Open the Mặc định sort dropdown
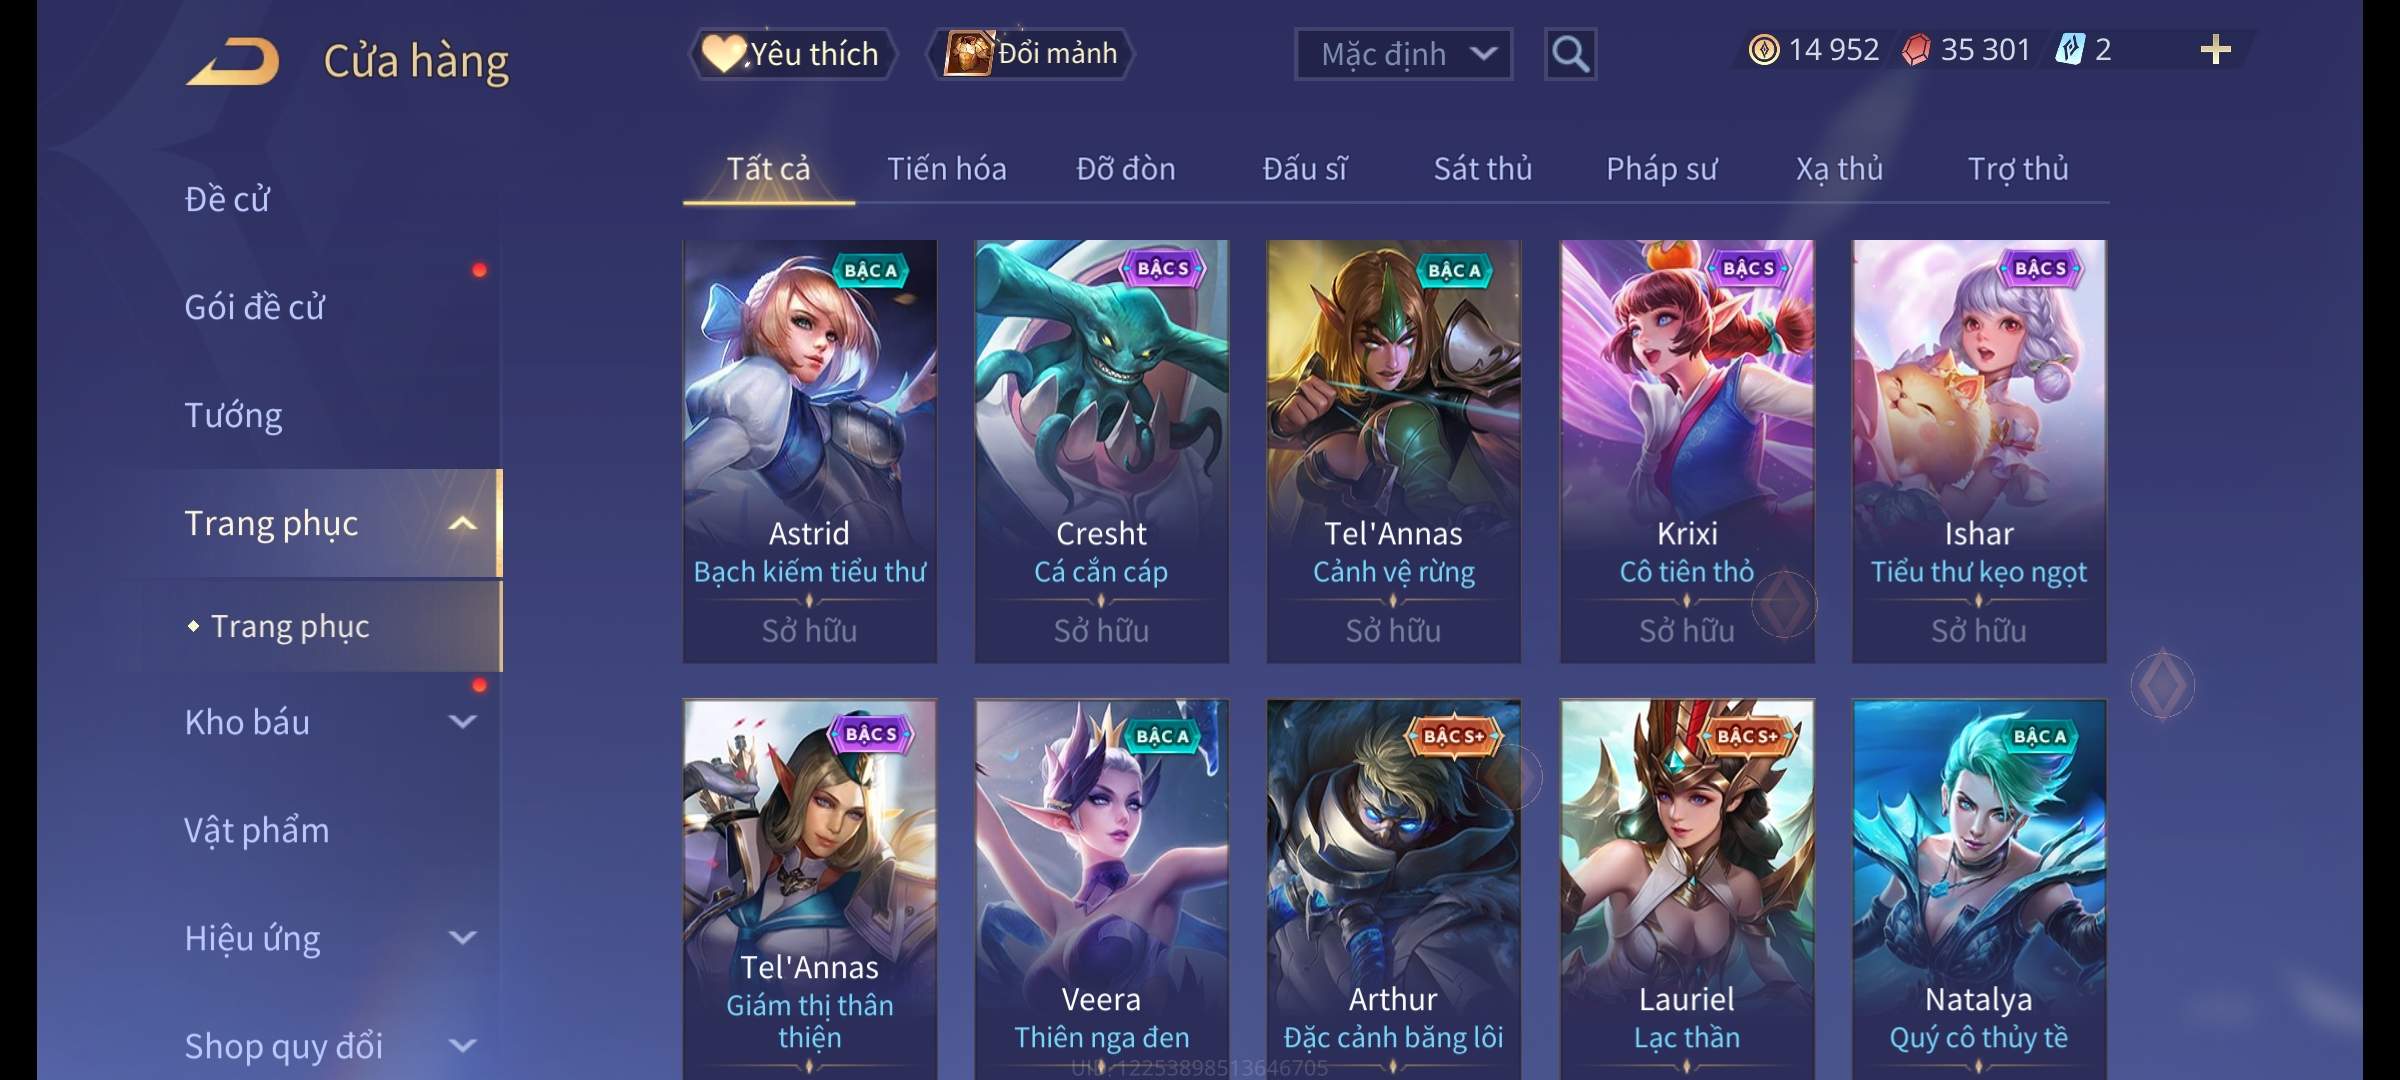This screenshot has width=2400, height=1080. tap(1403, 54)
